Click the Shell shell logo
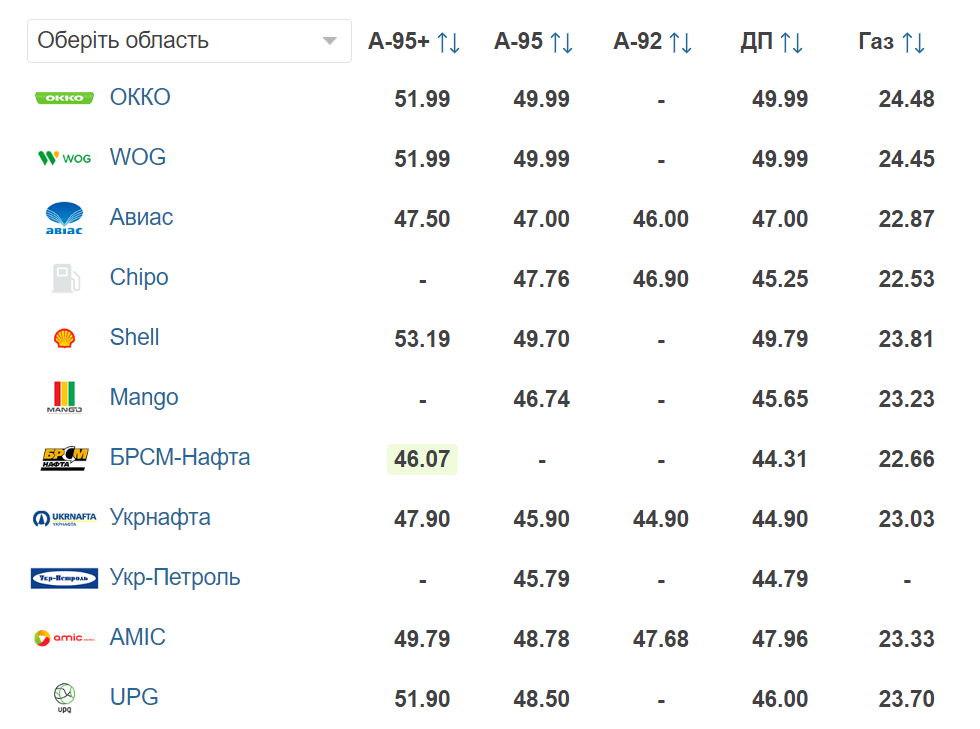 (64, 338)
